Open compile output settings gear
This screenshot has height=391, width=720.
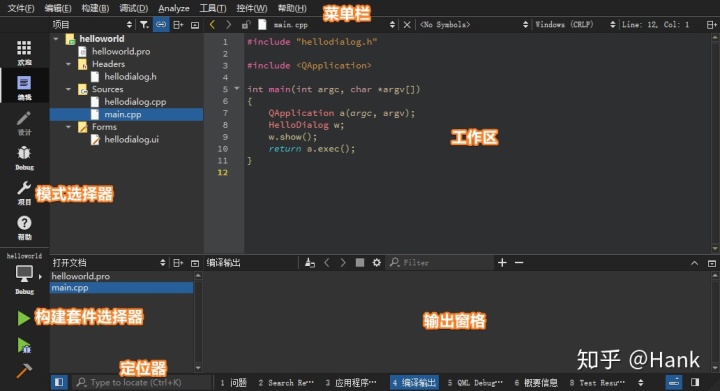click(x=377, y=263)
